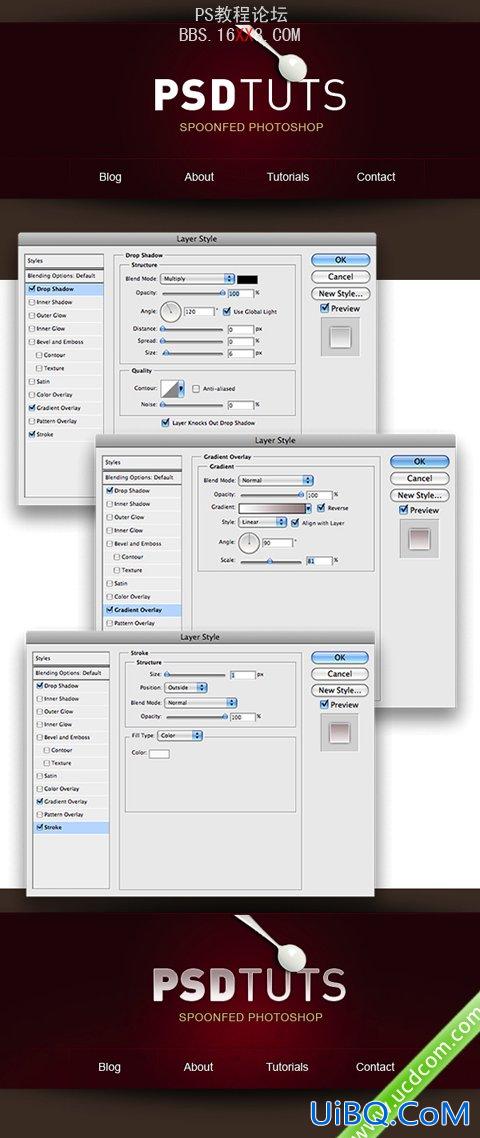Screen dimensions: 480x1138
Task: Click the Styles header in the Stroke settings dialog
Action: [71, 658]
